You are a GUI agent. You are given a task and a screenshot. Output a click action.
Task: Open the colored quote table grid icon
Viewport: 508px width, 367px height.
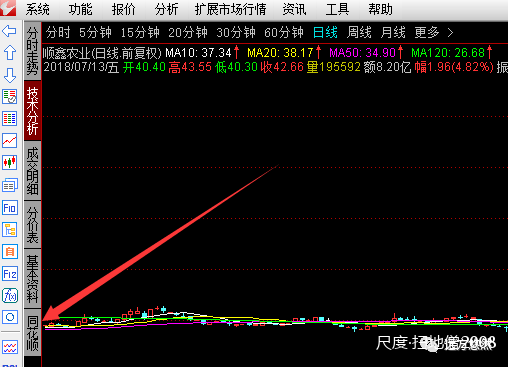10,119
